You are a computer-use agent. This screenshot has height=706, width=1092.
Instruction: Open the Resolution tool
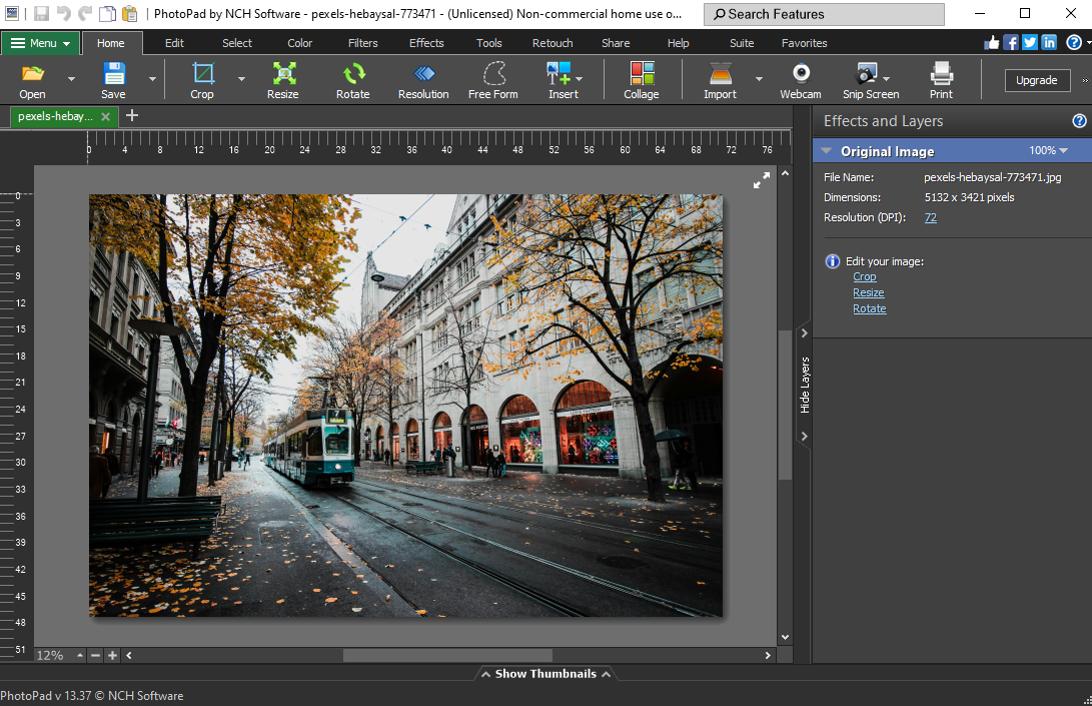pos(423,80)
